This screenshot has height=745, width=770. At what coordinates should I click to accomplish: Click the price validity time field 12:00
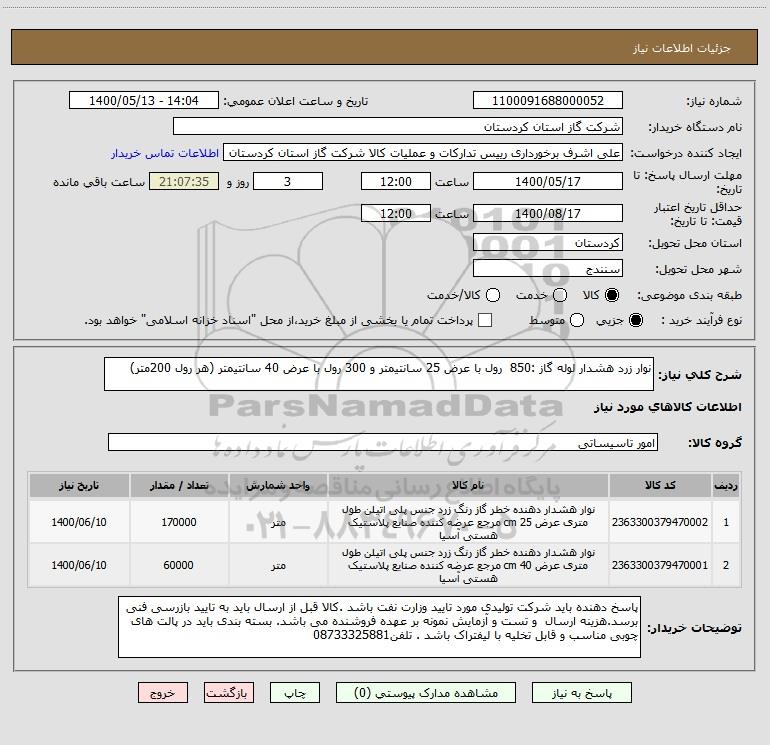point(396,214)
